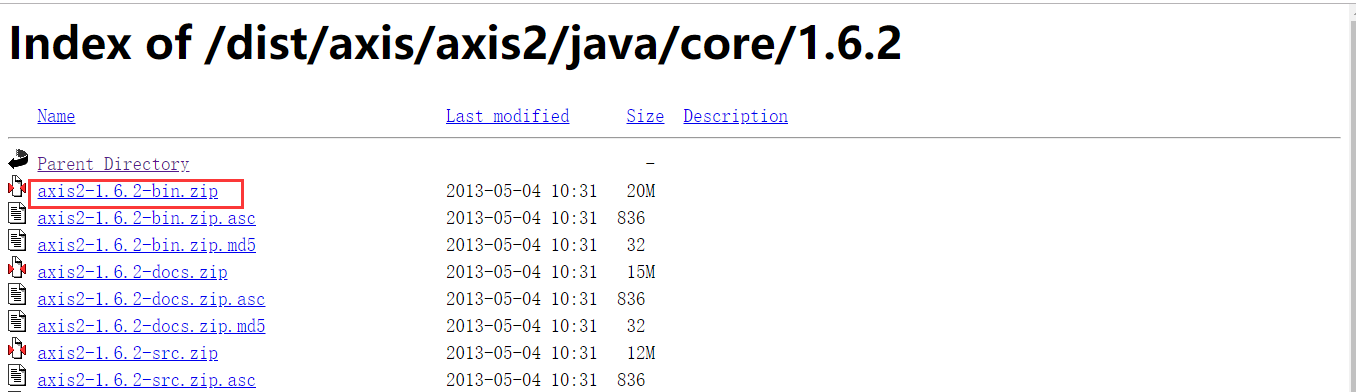Download axis2-1.6.2-bin.zip
Viewport: 1356px width, 392px height.
(127, 191)
